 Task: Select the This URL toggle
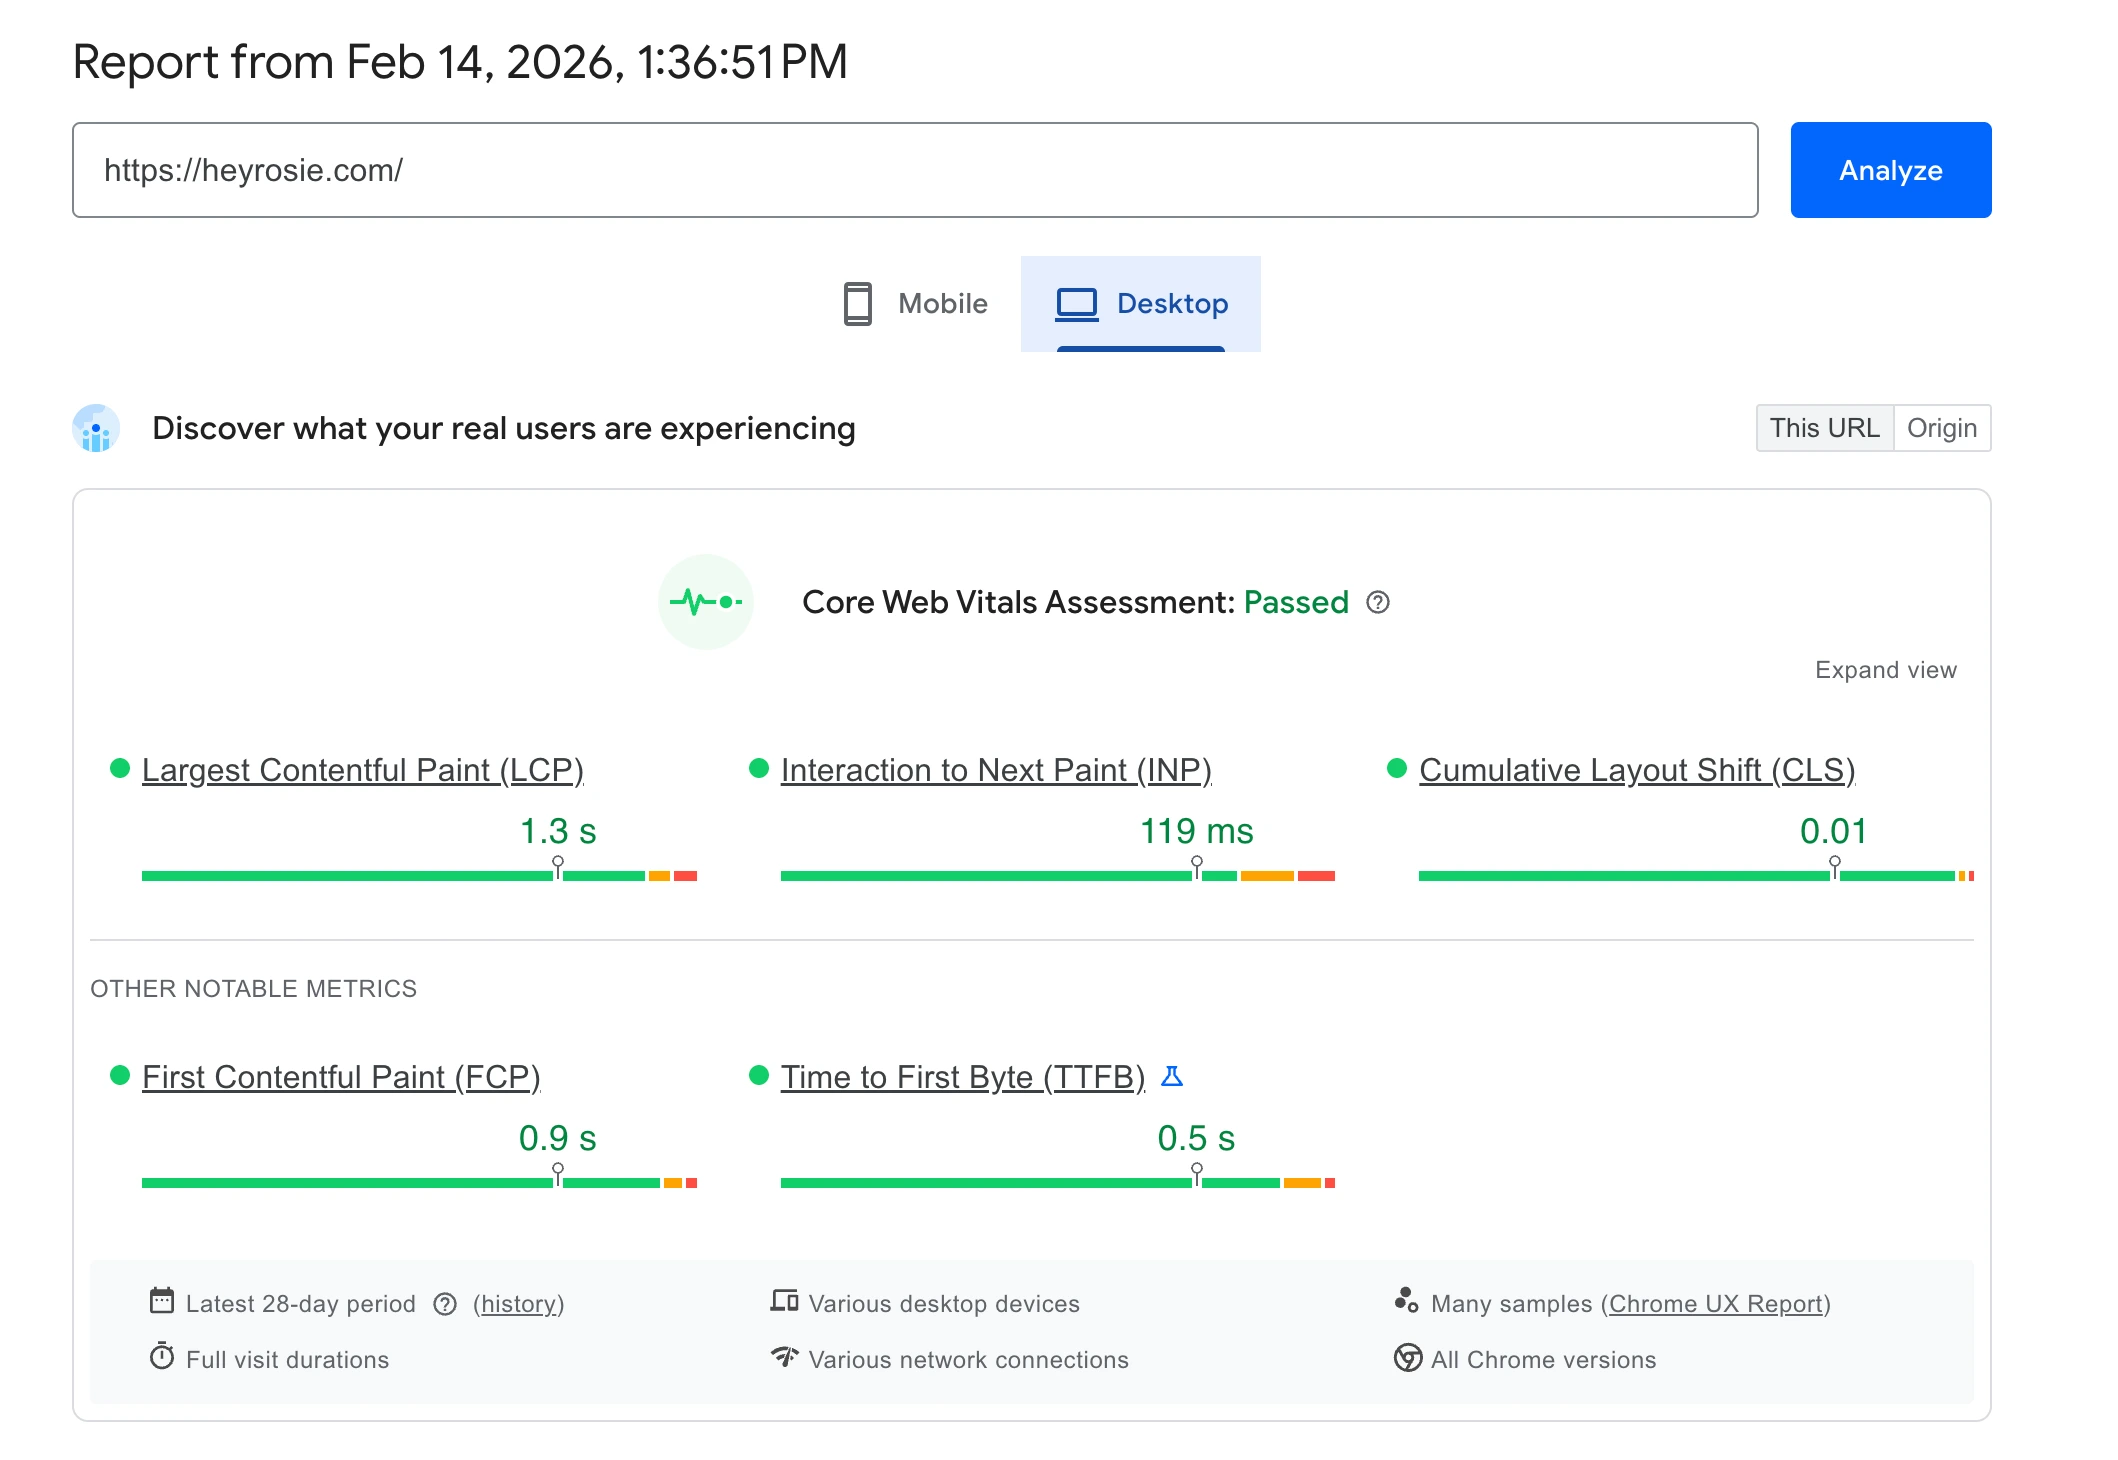click(1824, 428)
